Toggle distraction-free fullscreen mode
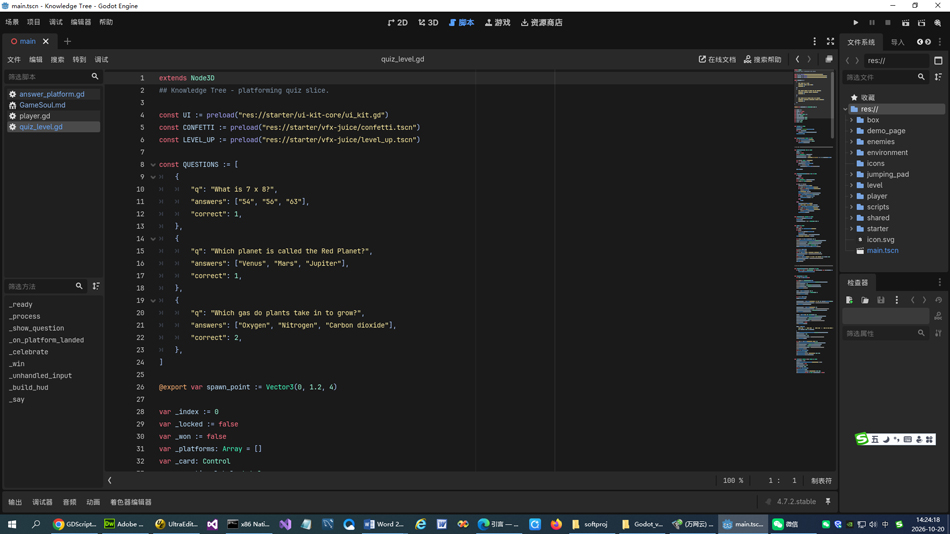Viewport: 950px width, 534px height. [831, 41]
